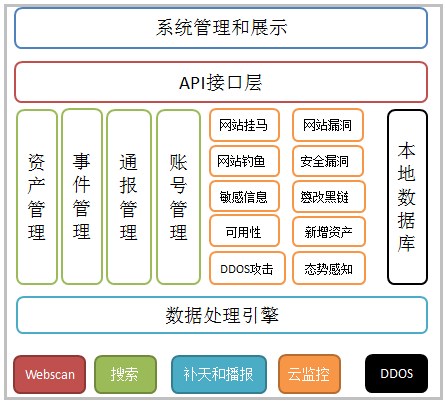The image size is (445, 402).
Task: Choose the 可用性 module
Action: point(244,231)
